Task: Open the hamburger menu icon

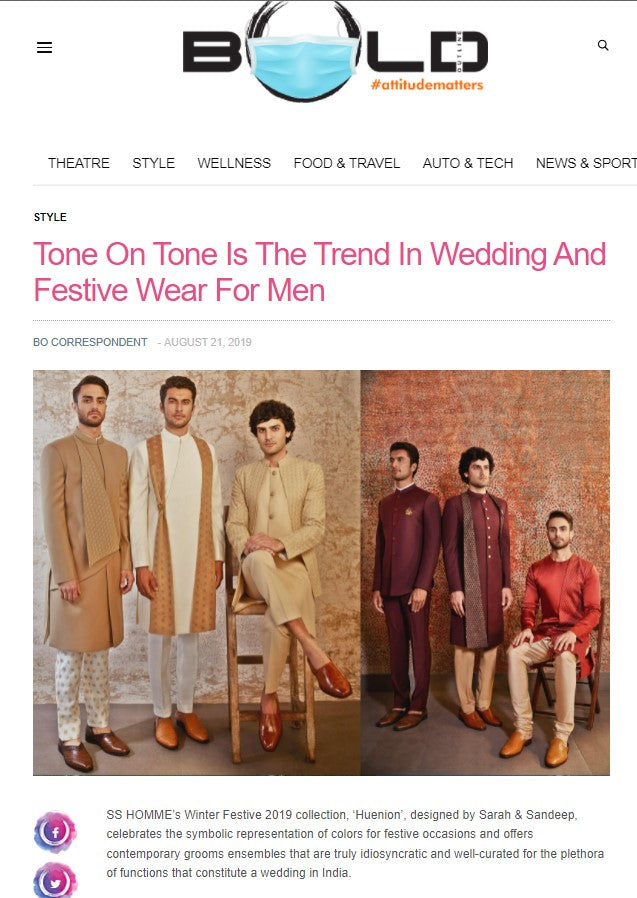Action: click(x=44, y=48)
